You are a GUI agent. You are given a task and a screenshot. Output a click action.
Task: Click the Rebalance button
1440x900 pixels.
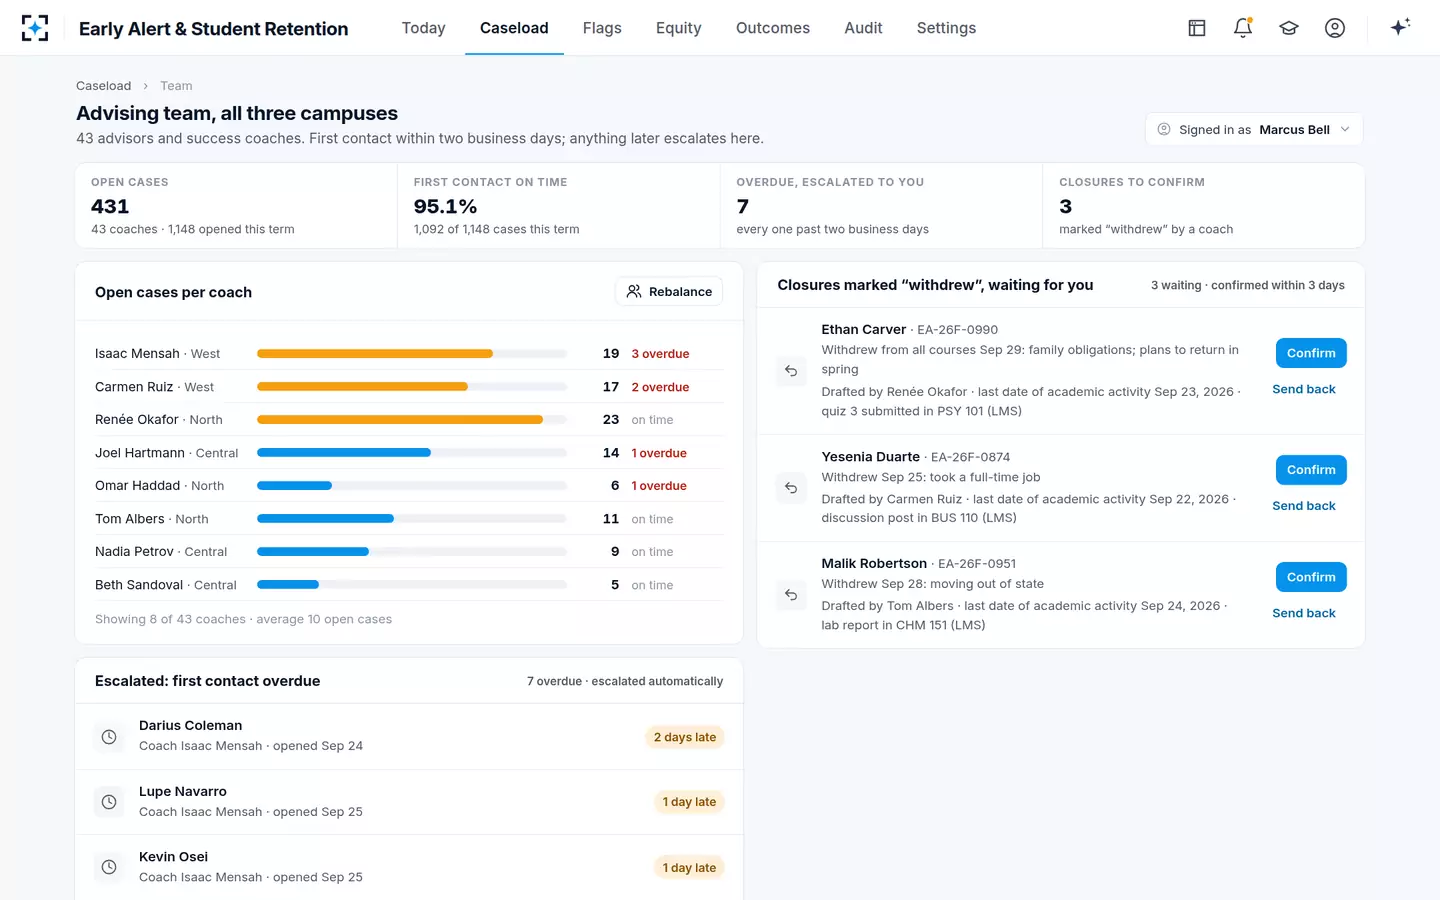669,292
